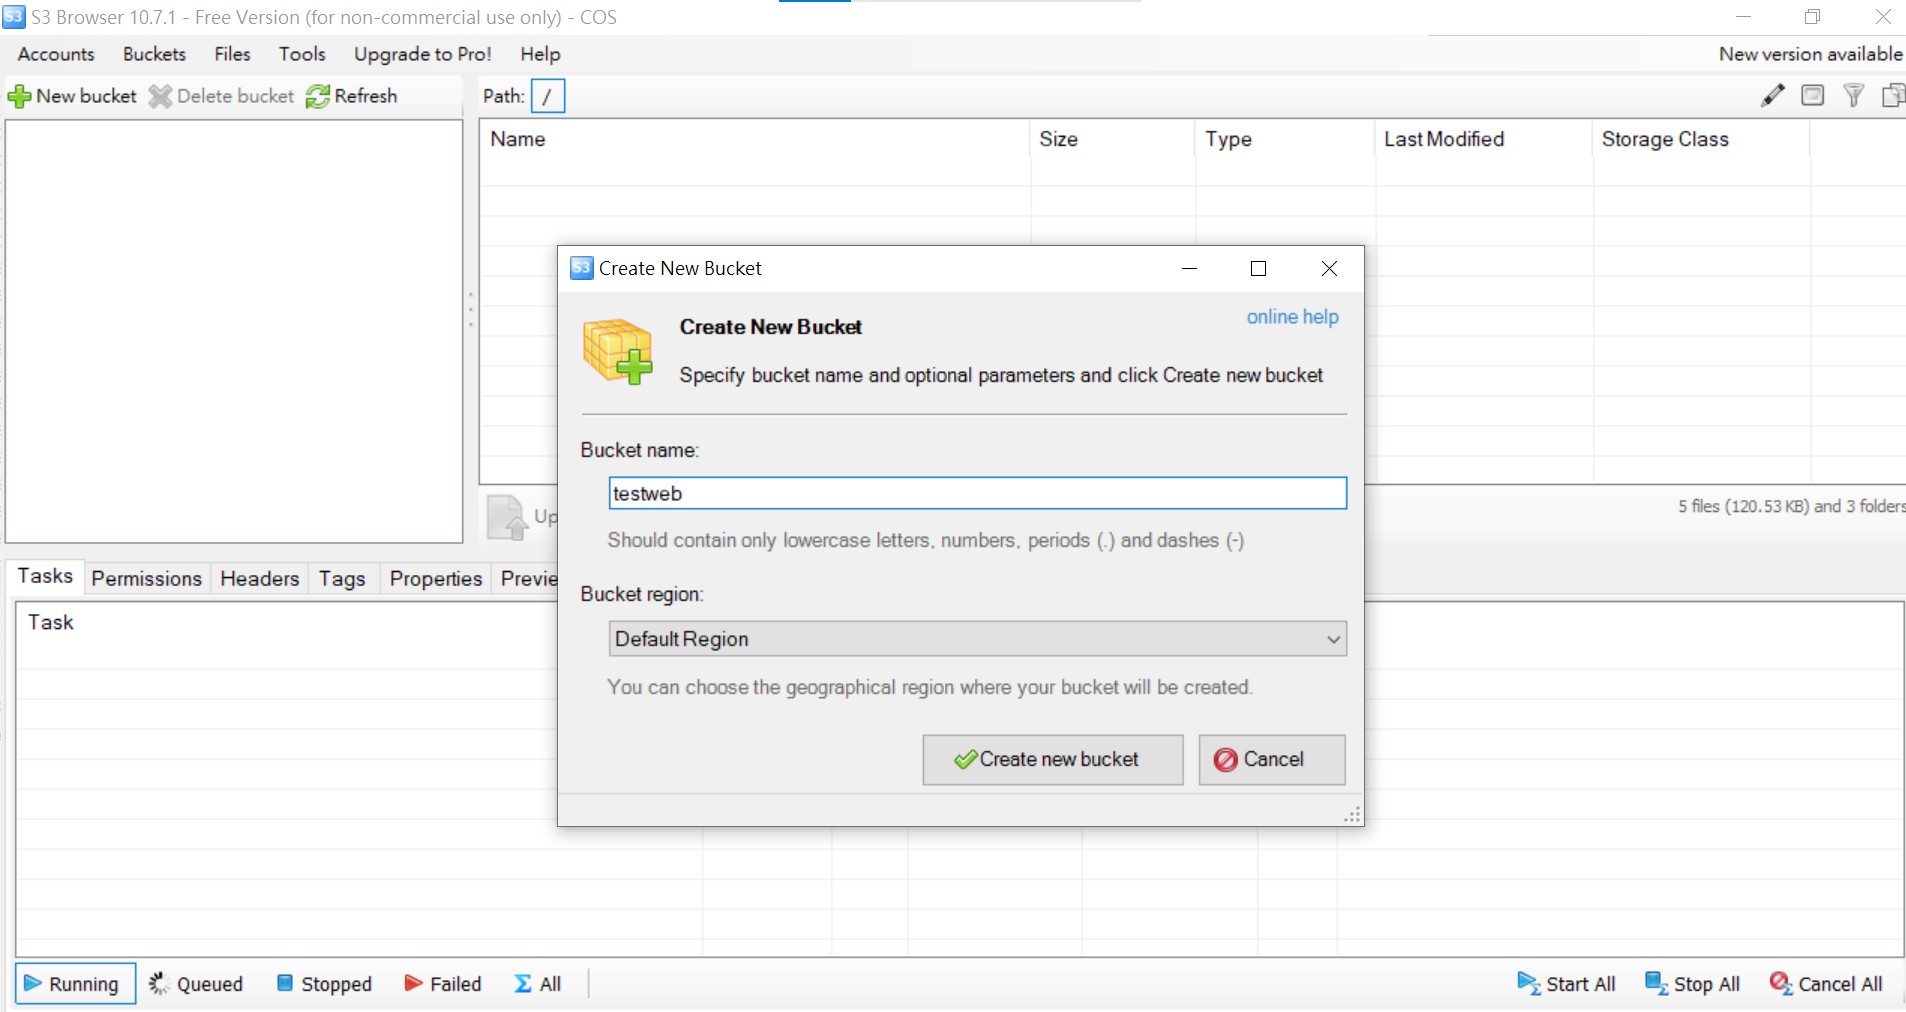Viewport: 1906px width, 1012px height.
Task: Click Cancel button in dialog
Action: [x=1271, y=760]
